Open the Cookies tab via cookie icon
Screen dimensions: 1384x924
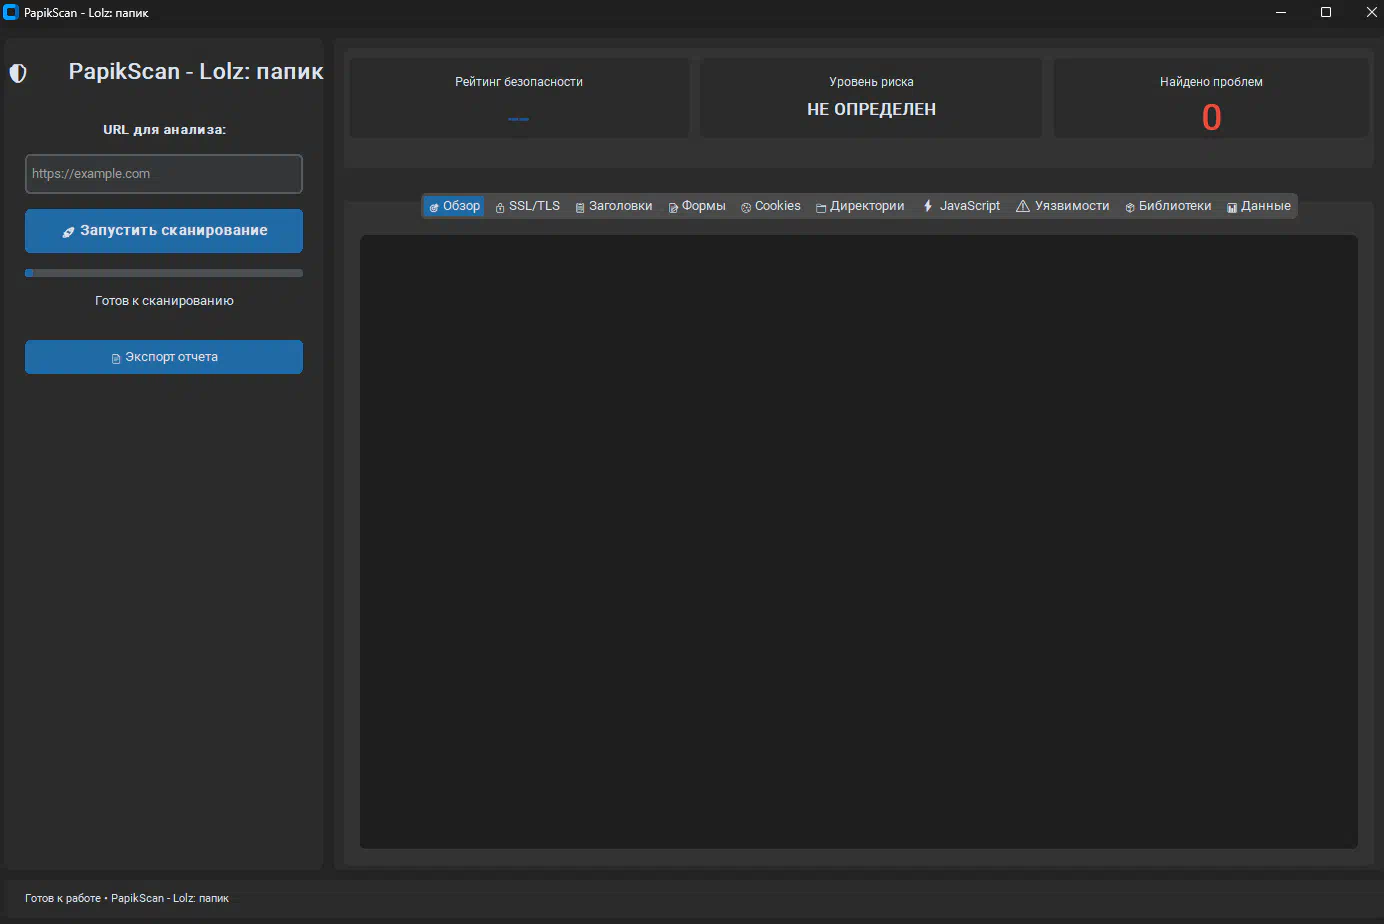pos(746,207)
